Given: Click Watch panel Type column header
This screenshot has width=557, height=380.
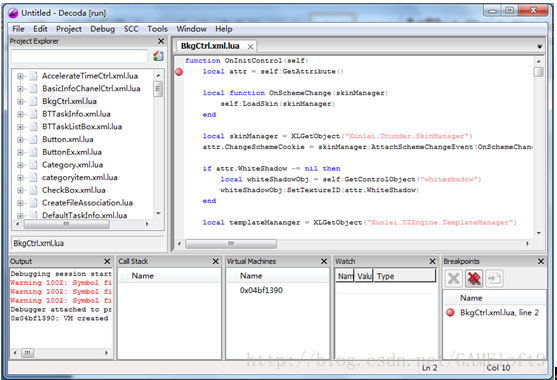Looking at the screenshot, I should tap(405, 276).
